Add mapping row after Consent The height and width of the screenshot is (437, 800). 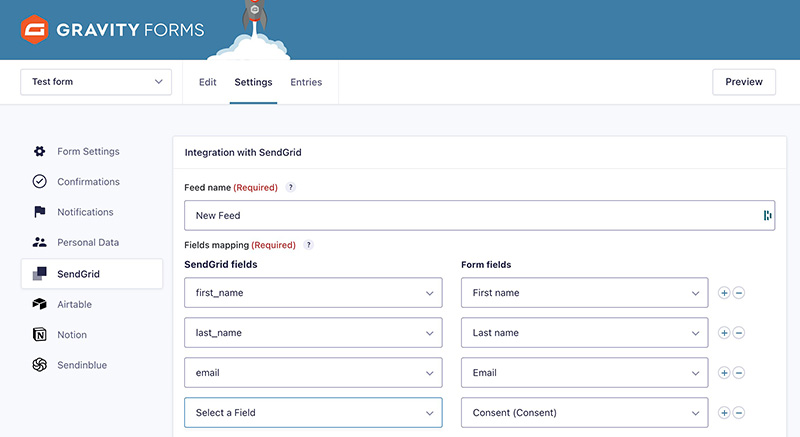tap(724, 413)
